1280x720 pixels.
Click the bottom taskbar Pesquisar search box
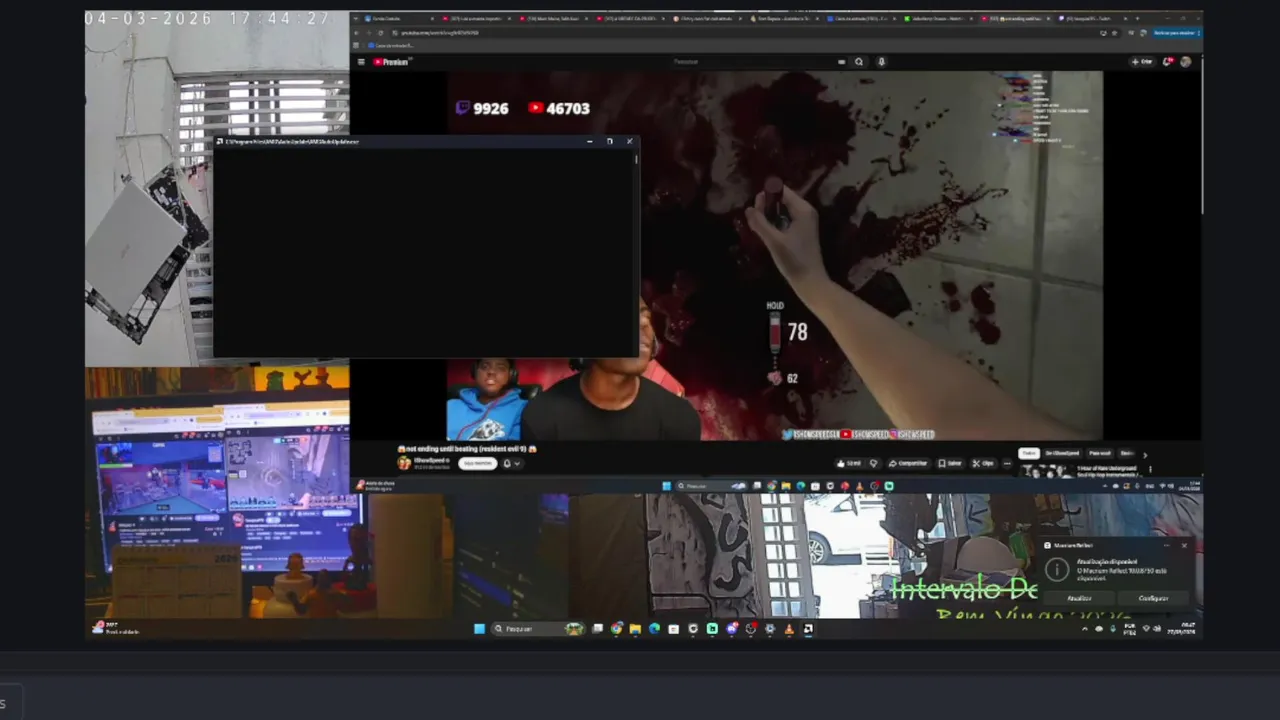click(538, 629)
